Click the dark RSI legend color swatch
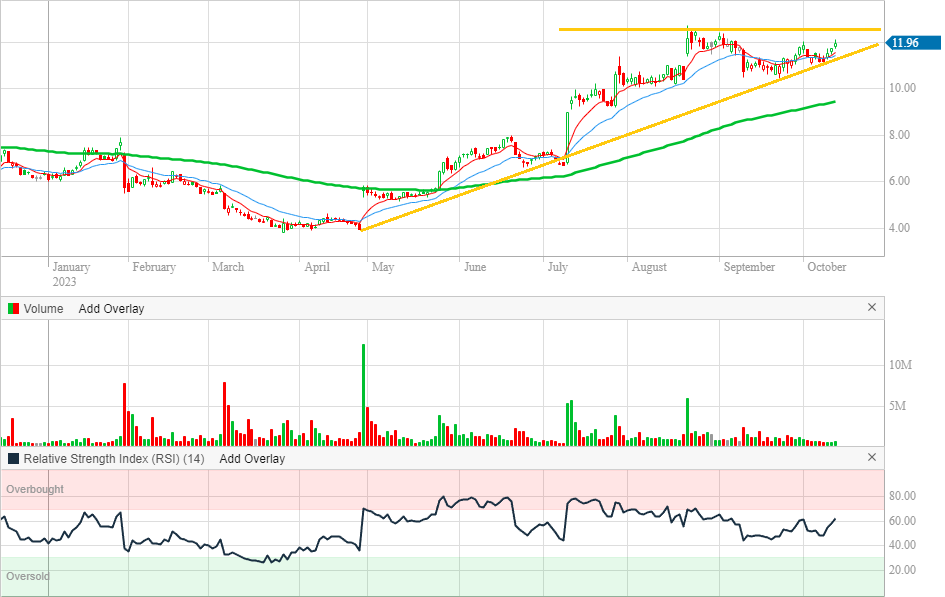Screen dimensions: 945x597 click(x=13, y=459)
